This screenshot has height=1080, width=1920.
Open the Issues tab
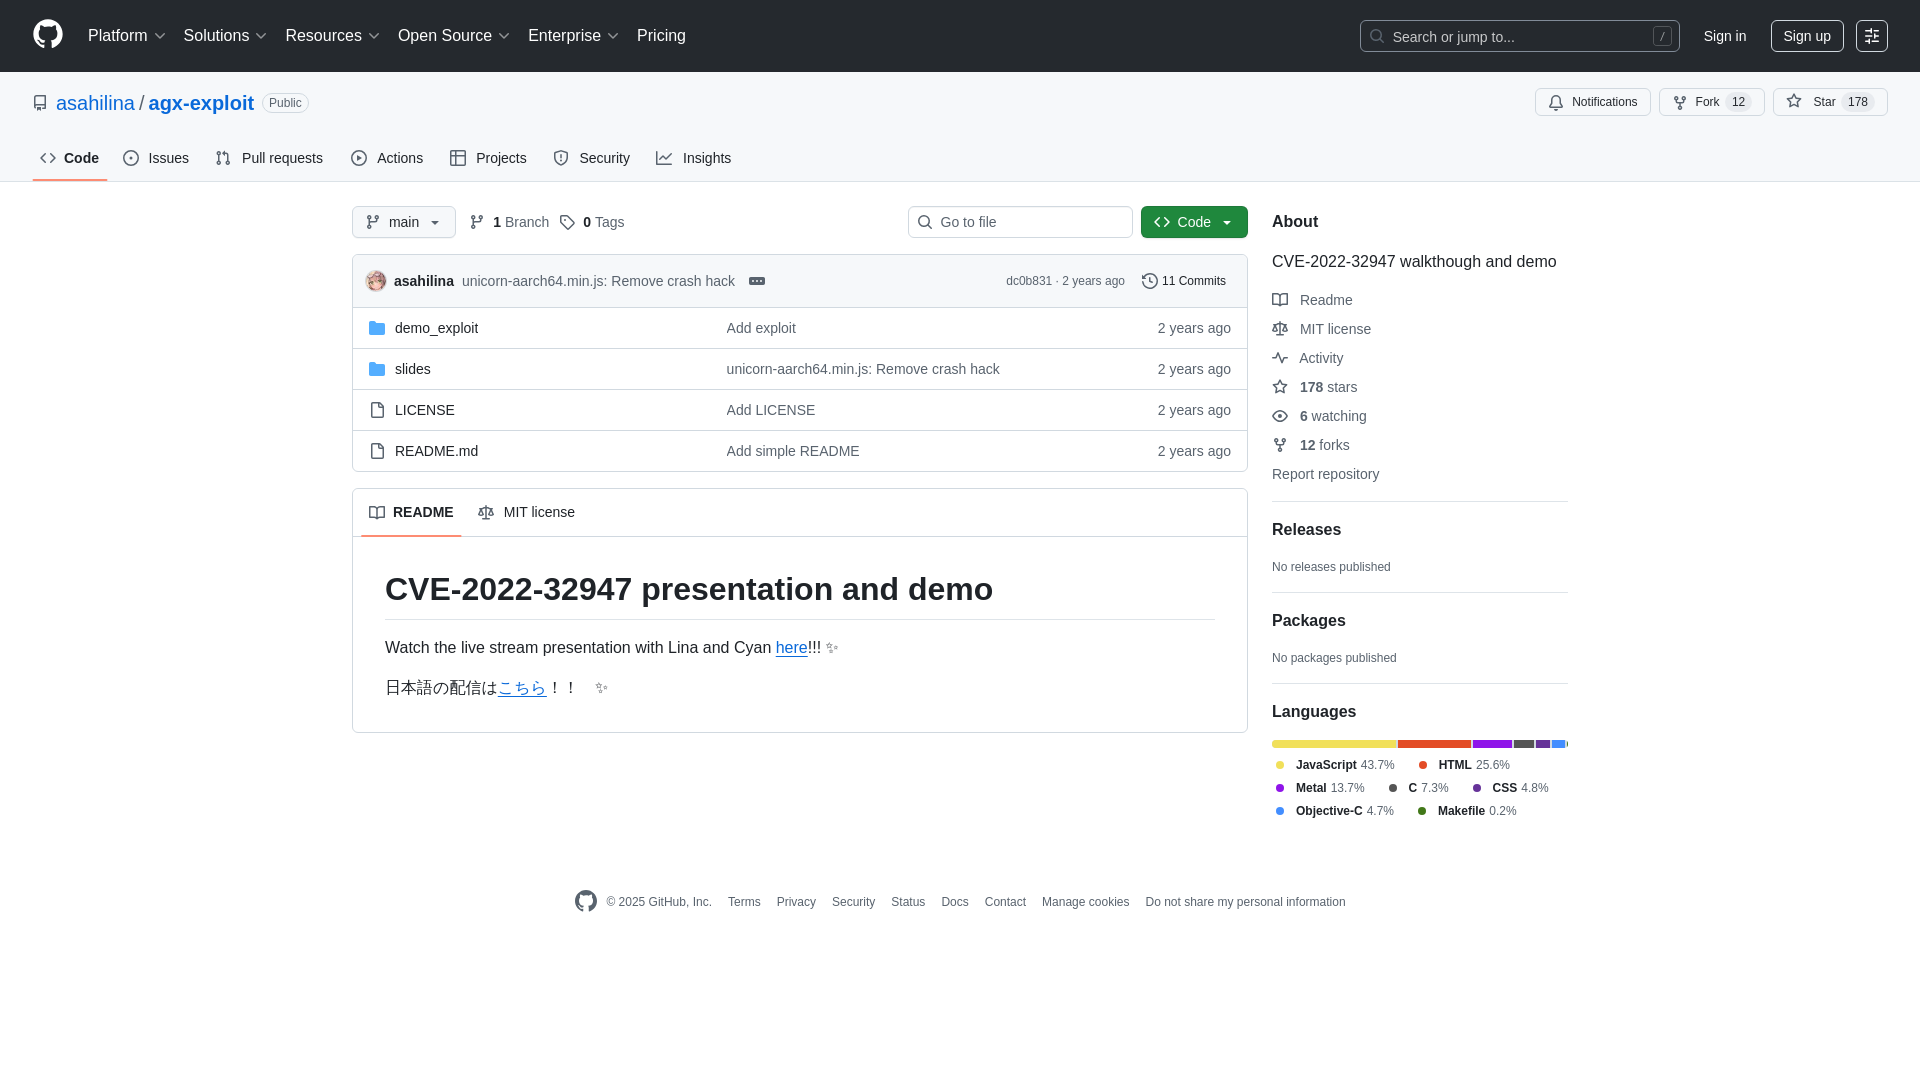156,158
